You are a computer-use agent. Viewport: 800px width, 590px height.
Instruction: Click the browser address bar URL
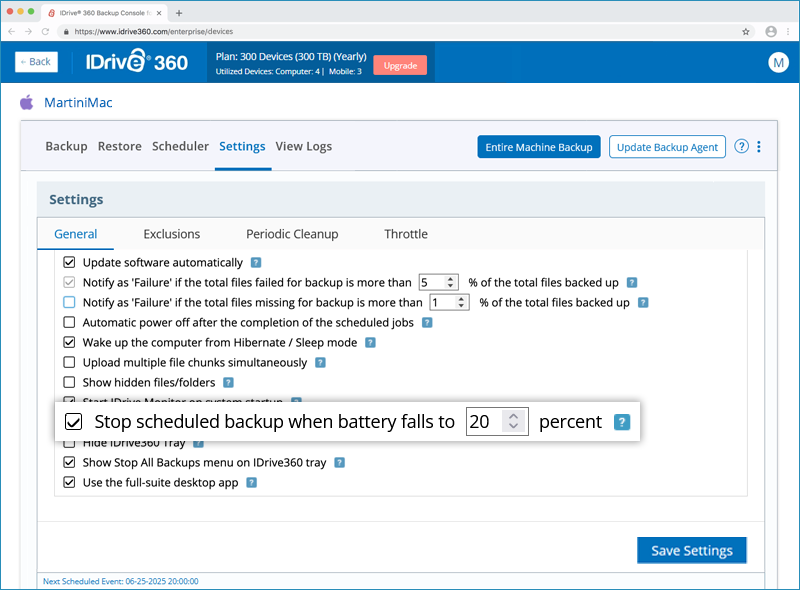tap(154, 32)
